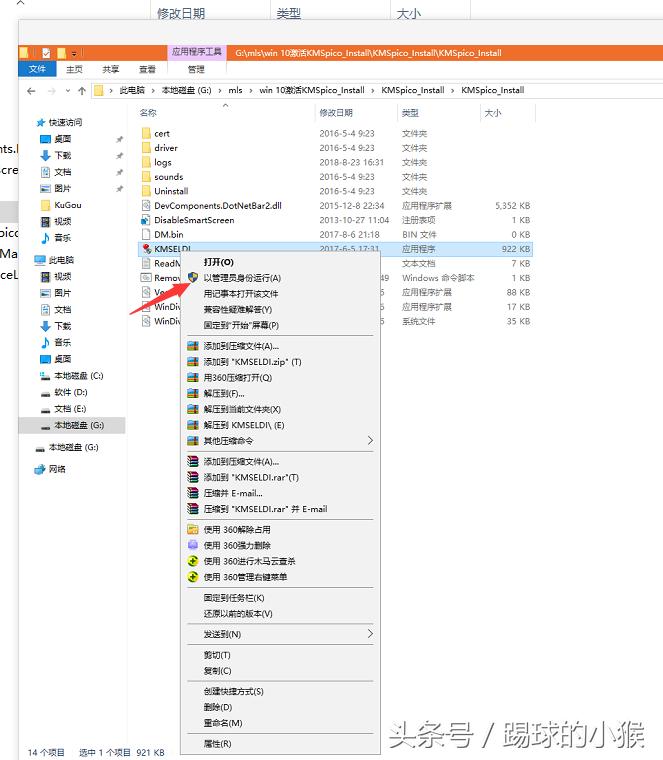This screenshot has height=760, width=663.
Task: Expand the Send to (发送到) submenu arrow
Action: 370,634
